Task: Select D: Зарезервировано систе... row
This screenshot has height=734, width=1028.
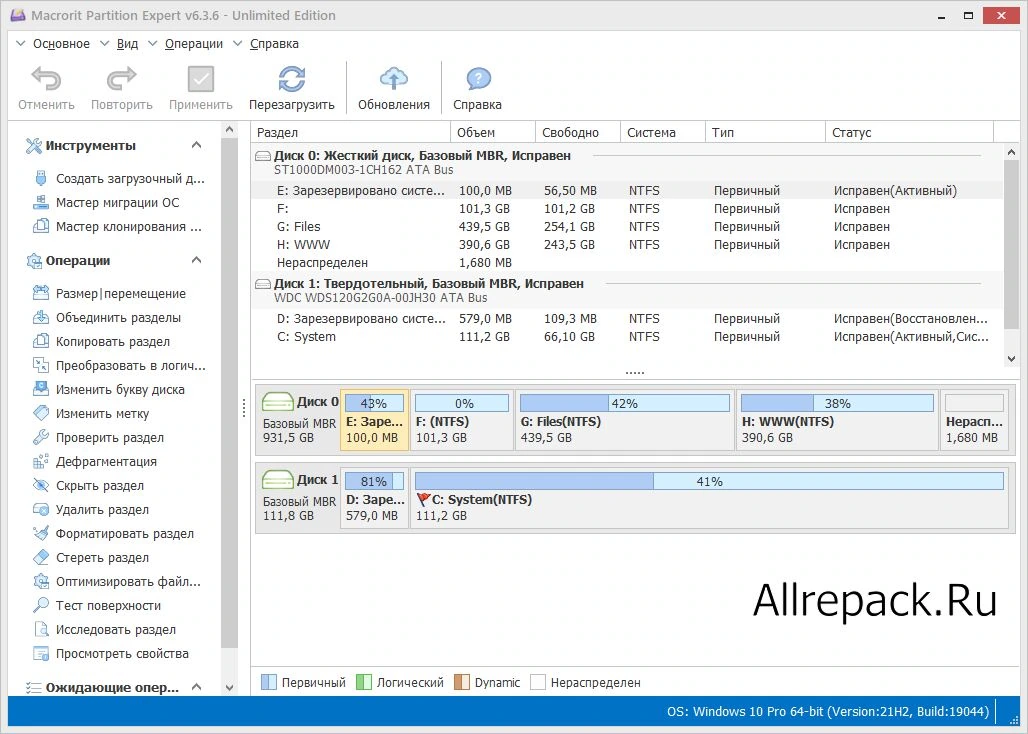Action: (627, 319)
